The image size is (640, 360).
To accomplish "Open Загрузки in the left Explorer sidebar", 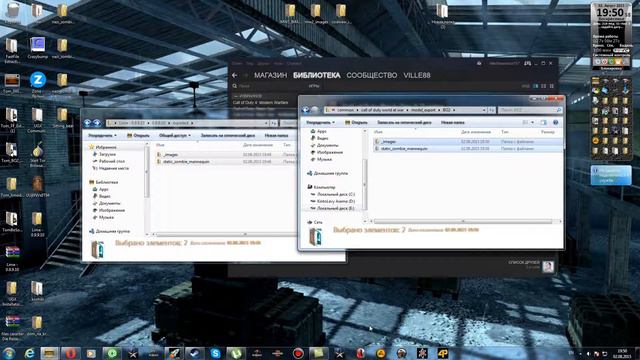I will click(107, 154).
